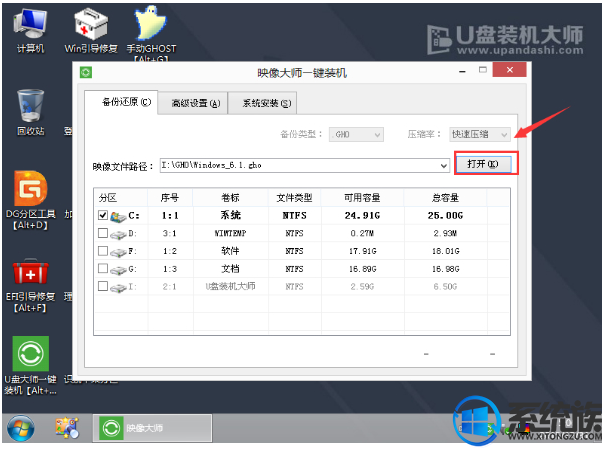Screen dimensions: 602x449
Task: Click the 6.50G total capacity cell
Action: point(445,287)
